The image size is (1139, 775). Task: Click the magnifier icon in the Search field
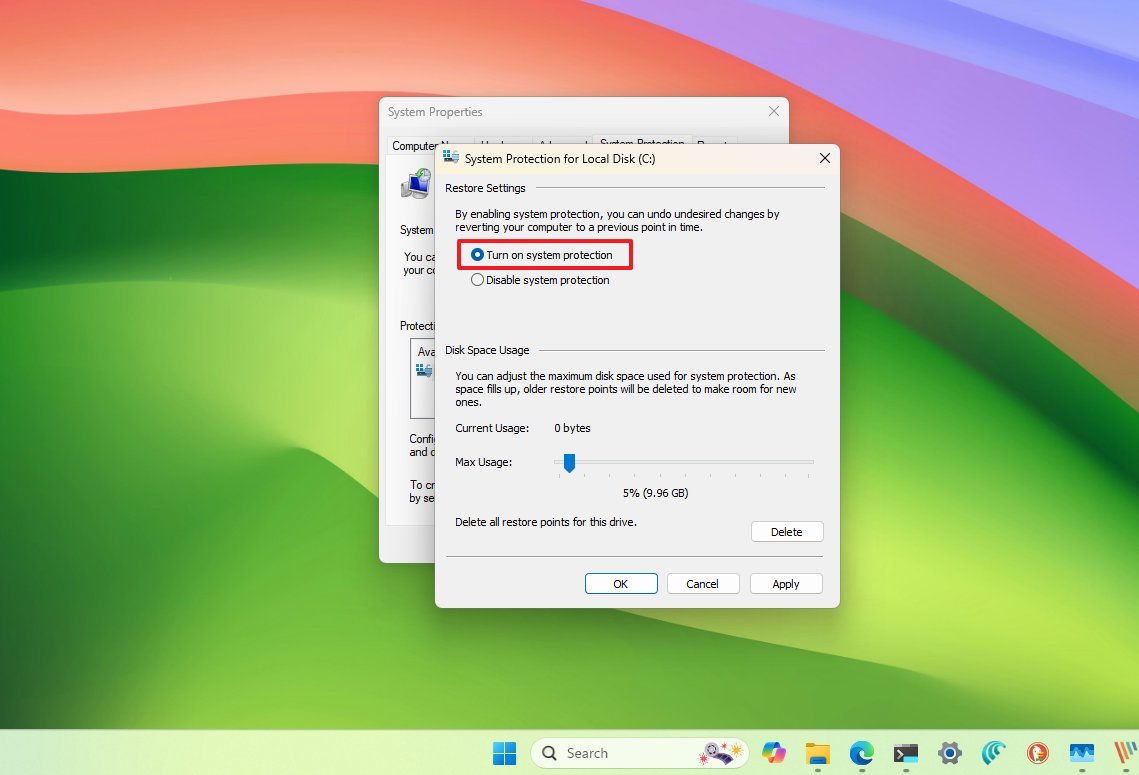[x=549, y=752]
